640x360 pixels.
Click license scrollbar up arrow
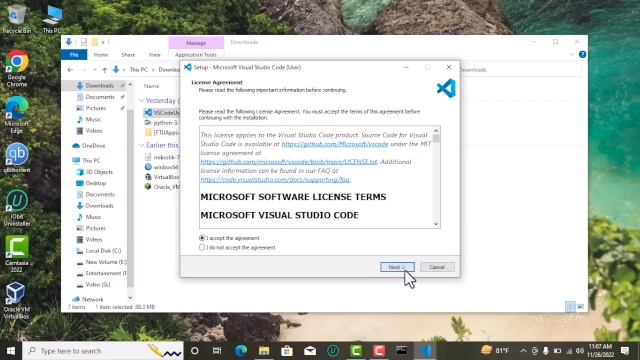pyautogui.click(x=436, y=131)
